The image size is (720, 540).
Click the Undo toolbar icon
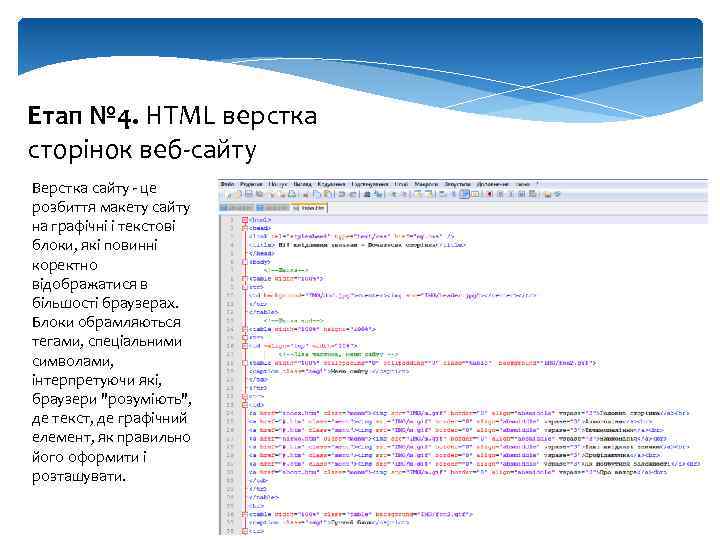tap(341, 195)
